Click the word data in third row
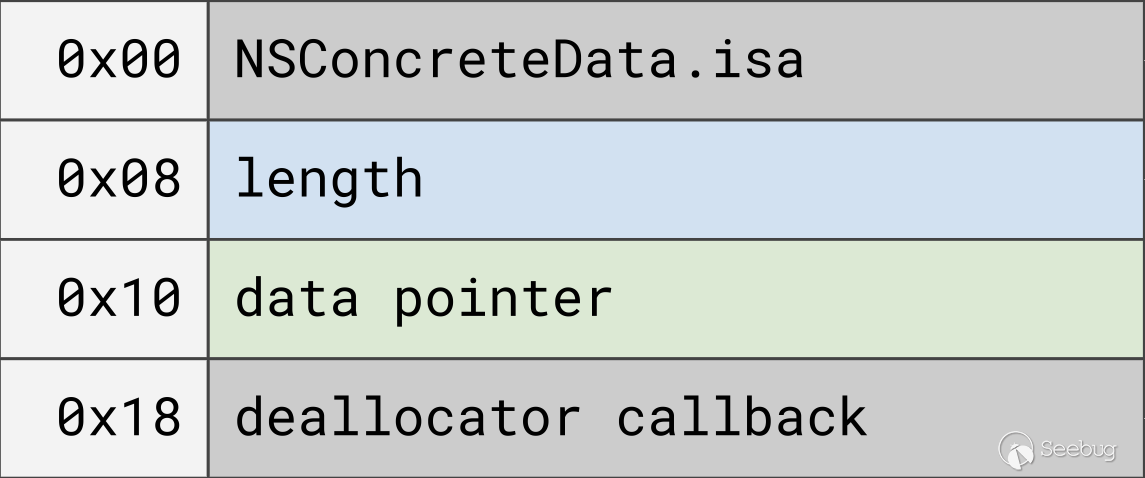The height and width of the screenshot is (478, 1145). [296, 298]
